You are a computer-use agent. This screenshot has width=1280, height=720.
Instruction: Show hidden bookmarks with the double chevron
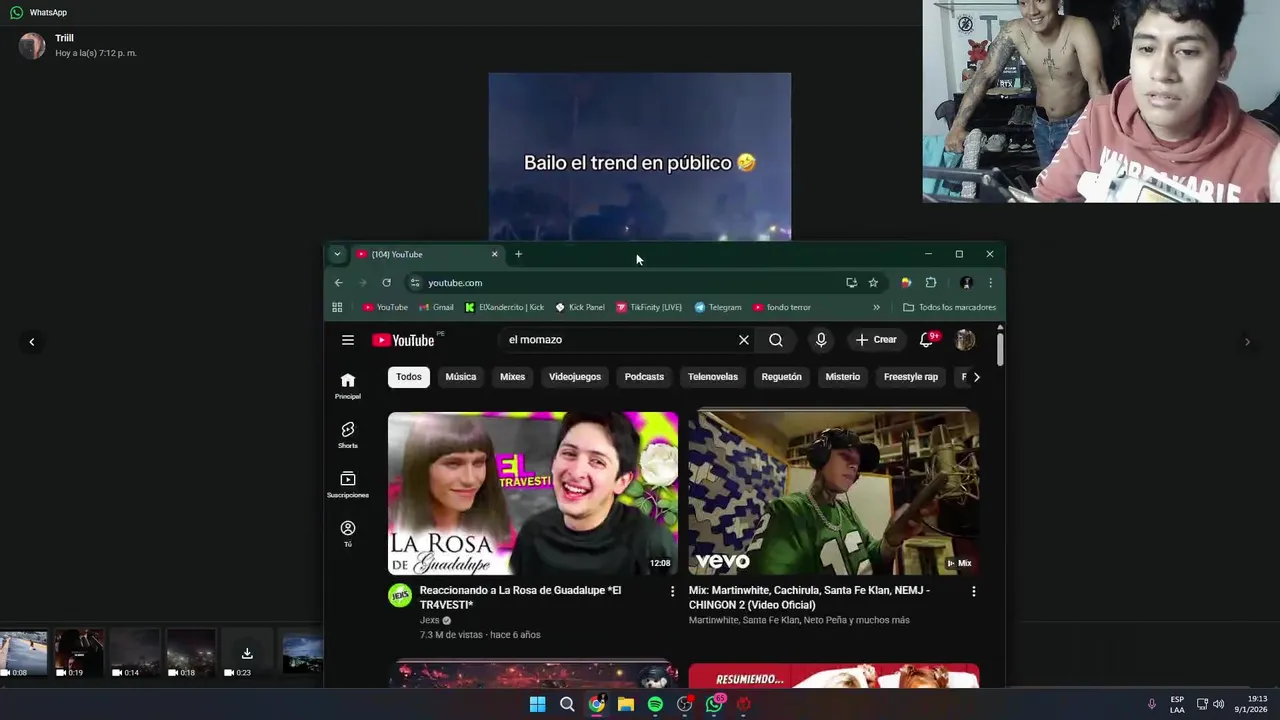coord(876,307)
